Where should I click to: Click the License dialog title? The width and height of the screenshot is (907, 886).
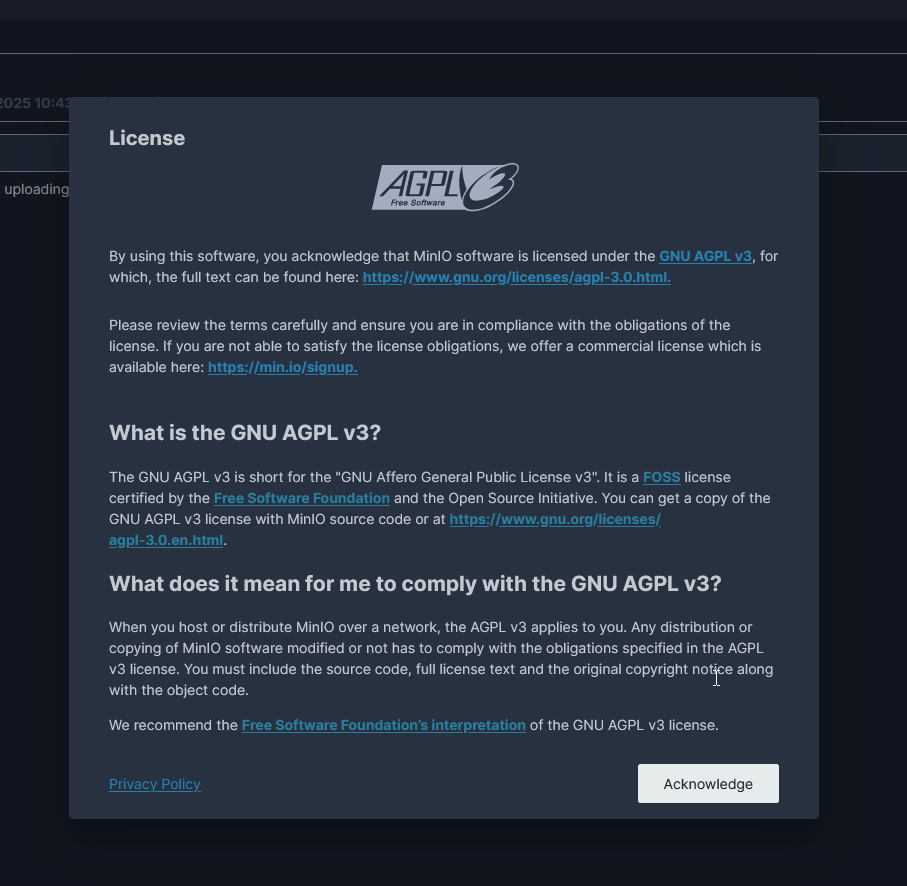pos(146,138)
